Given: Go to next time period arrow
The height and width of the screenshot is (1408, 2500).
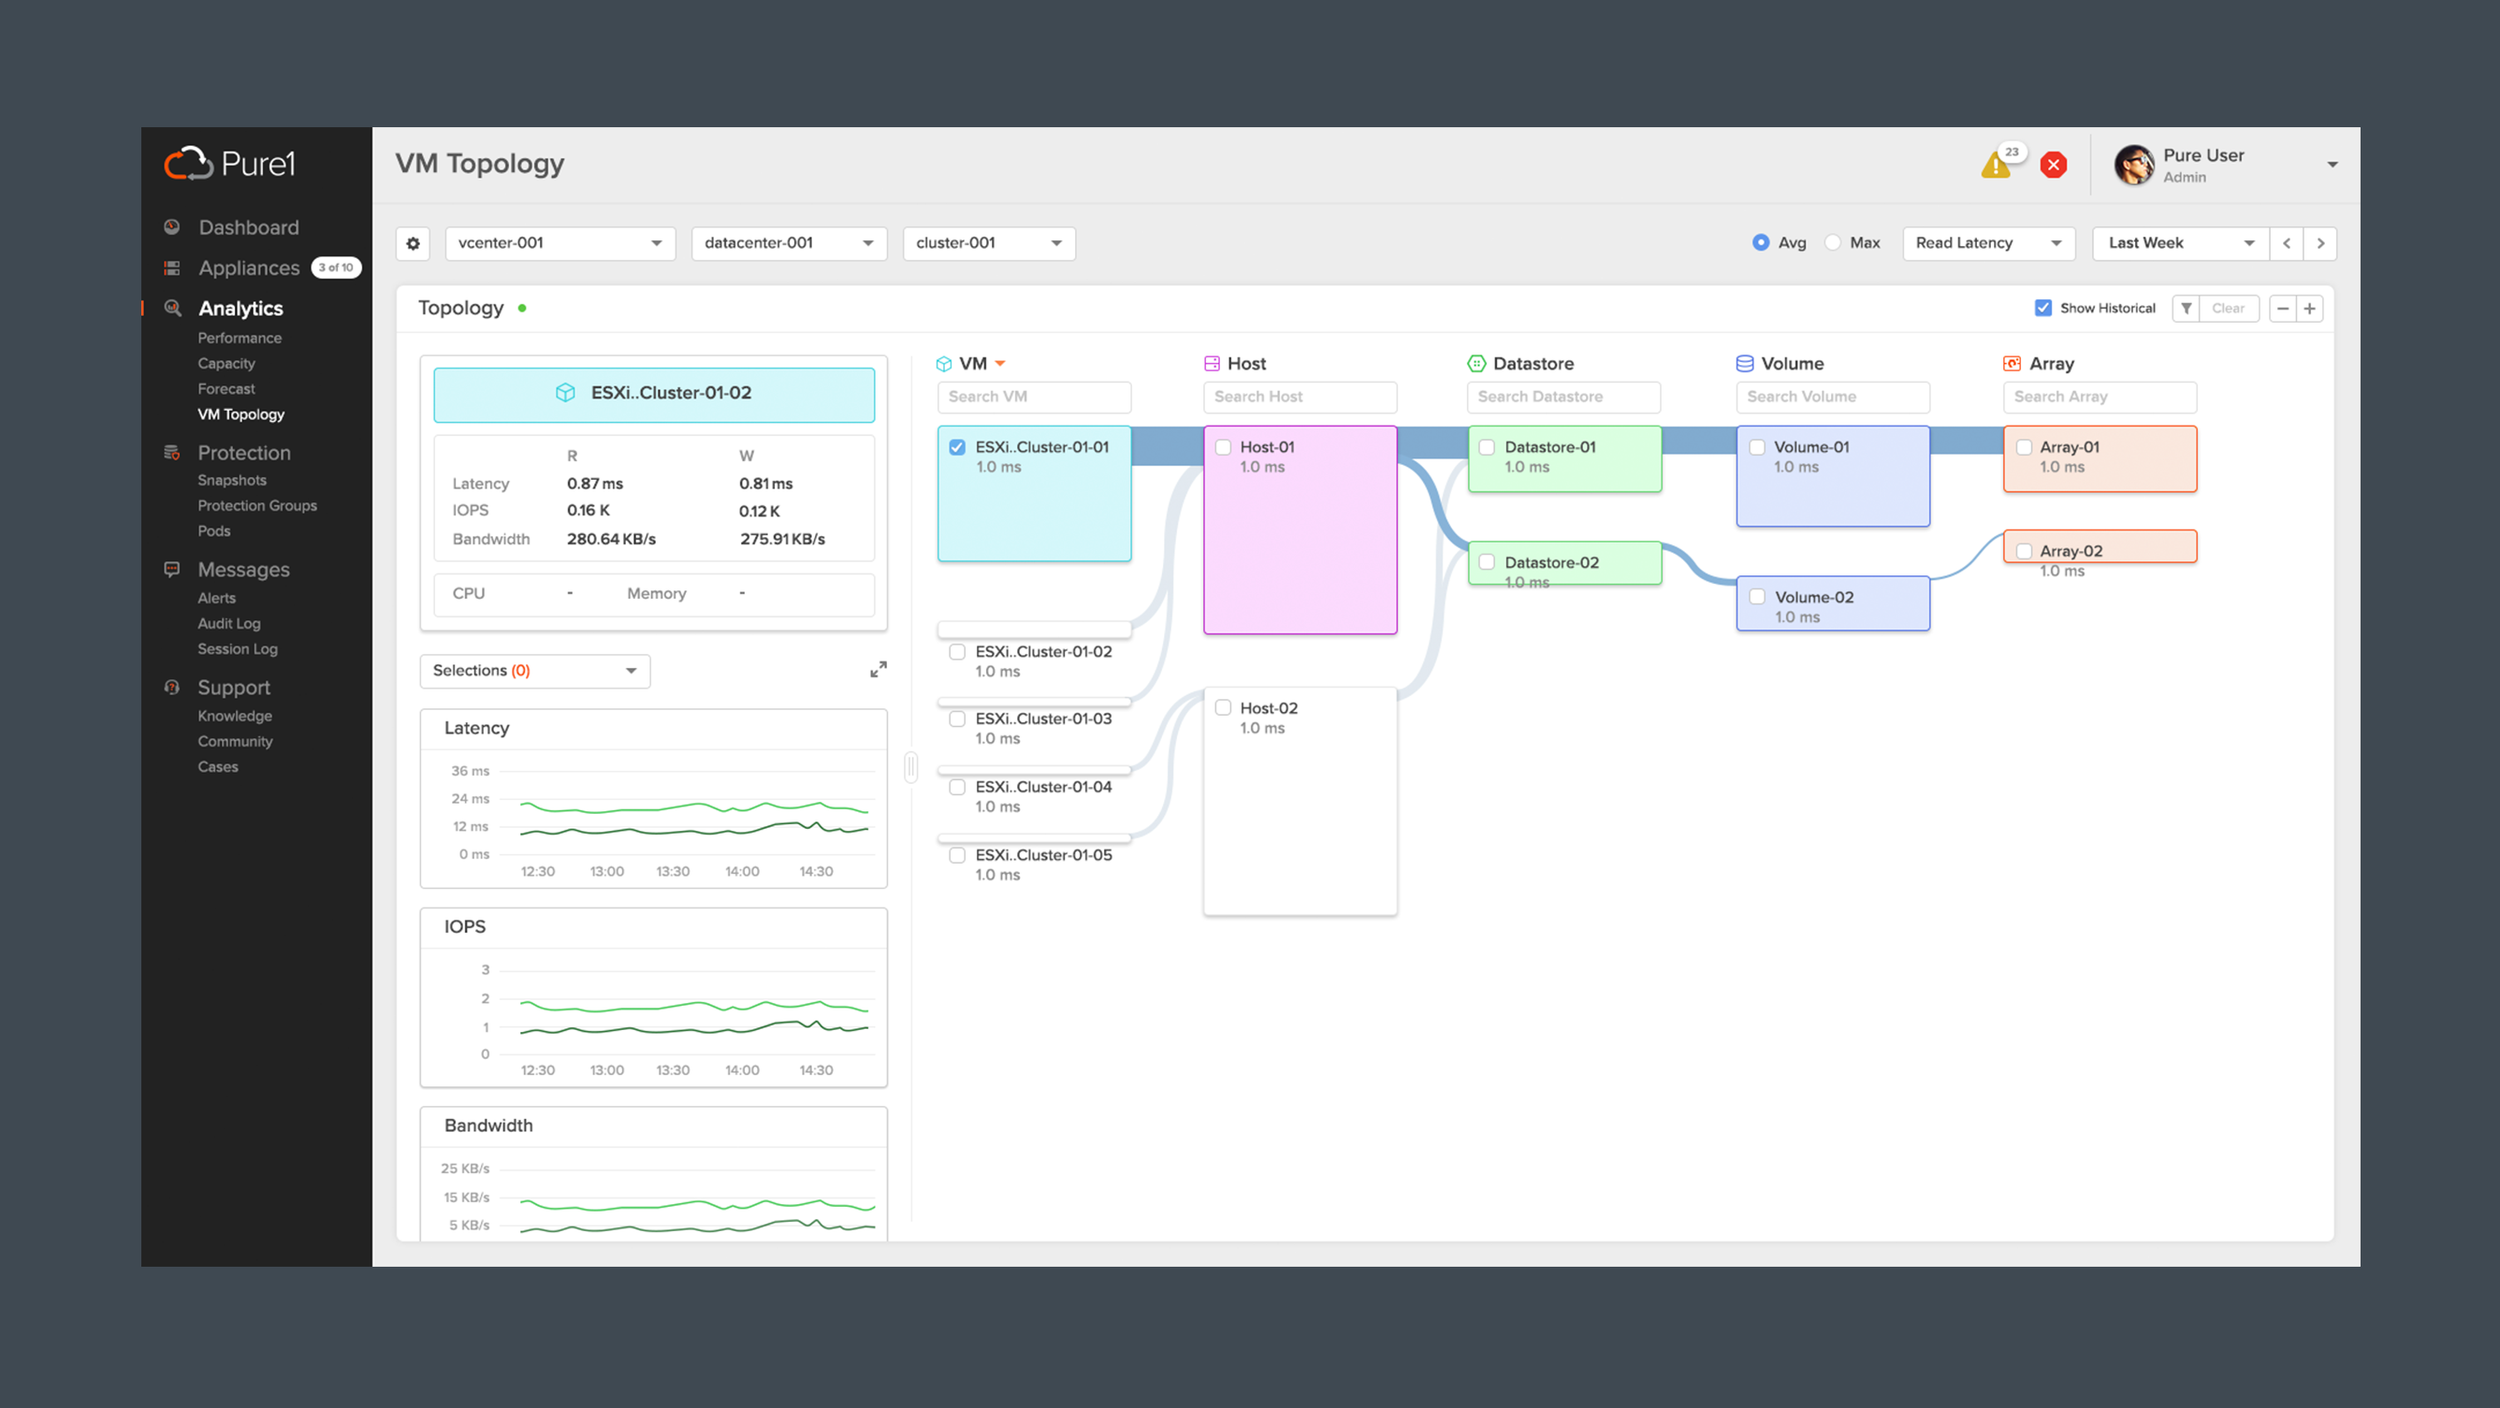Looking at the screenshot, I should (2321, 243).
